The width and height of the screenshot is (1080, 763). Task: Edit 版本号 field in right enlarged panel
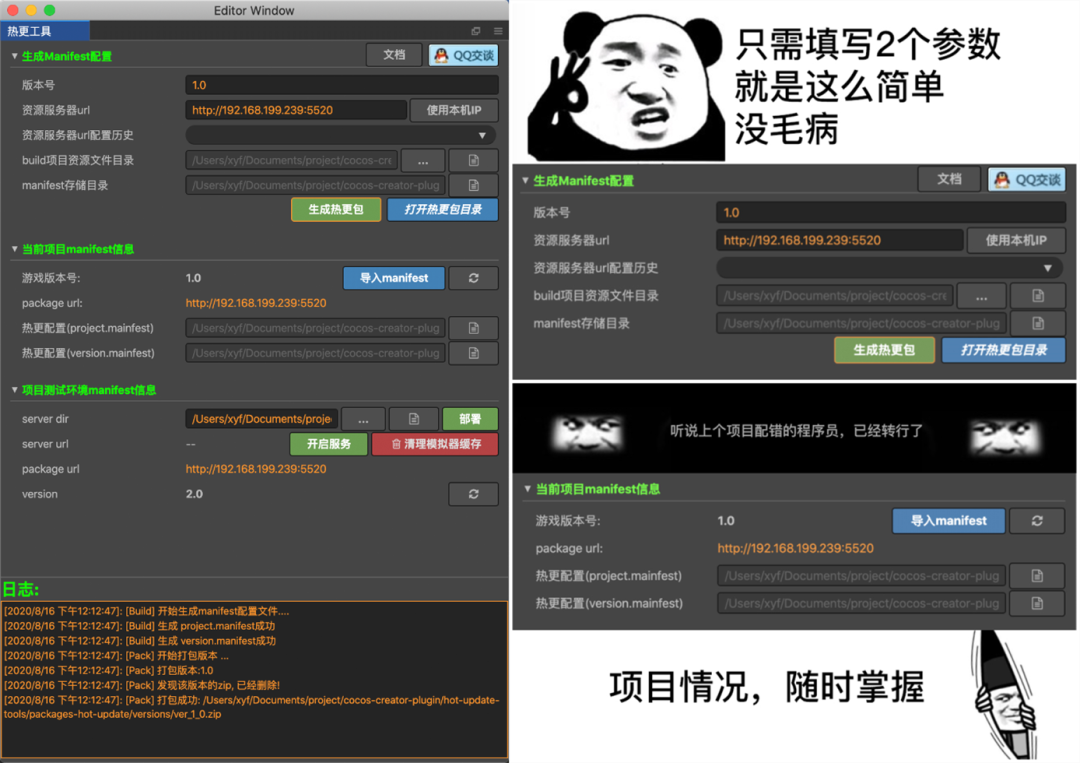pyautogui.click(x=891, y=213)
